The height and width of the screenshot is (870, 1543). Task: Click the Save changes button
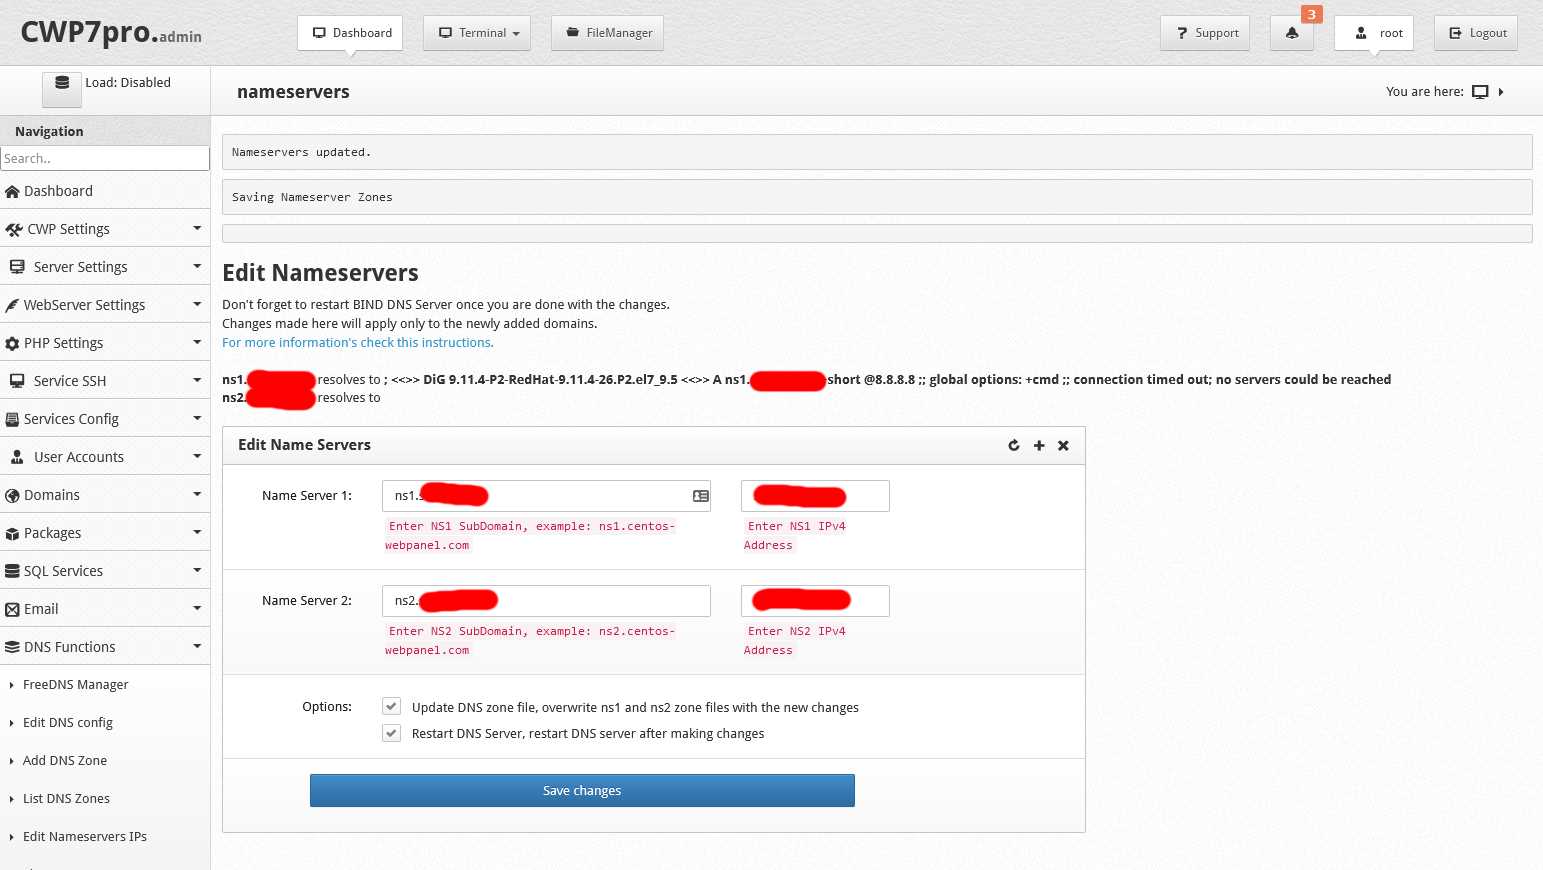tap(582, 790)
